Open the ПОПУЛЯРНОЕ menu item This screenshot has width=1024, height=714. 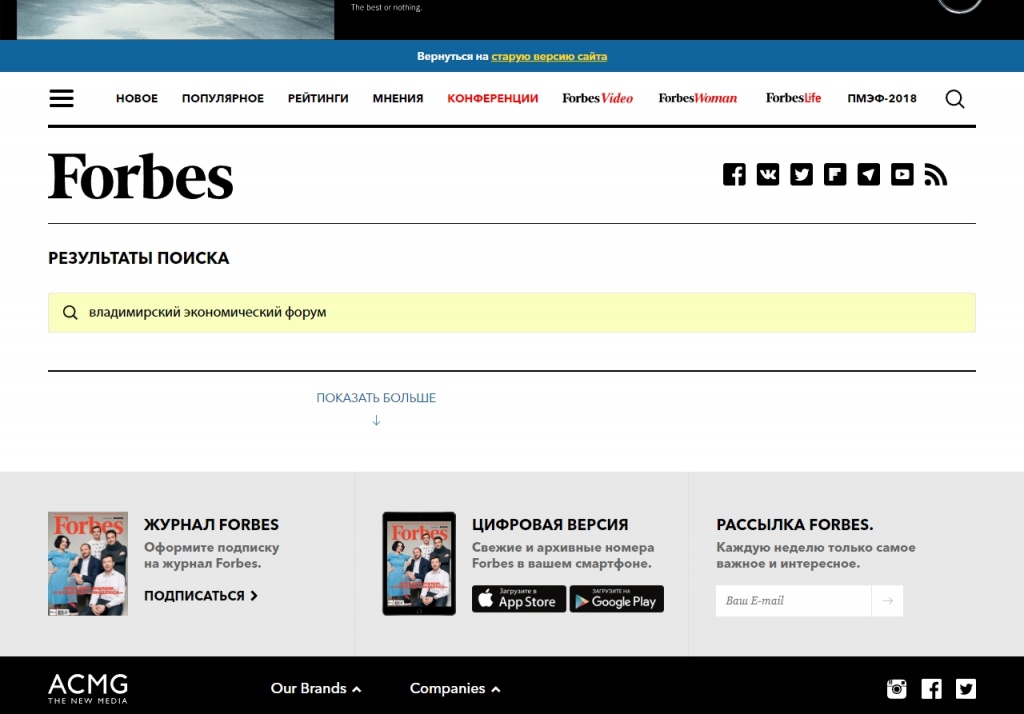pyautogui.click(x=223, y=98)
